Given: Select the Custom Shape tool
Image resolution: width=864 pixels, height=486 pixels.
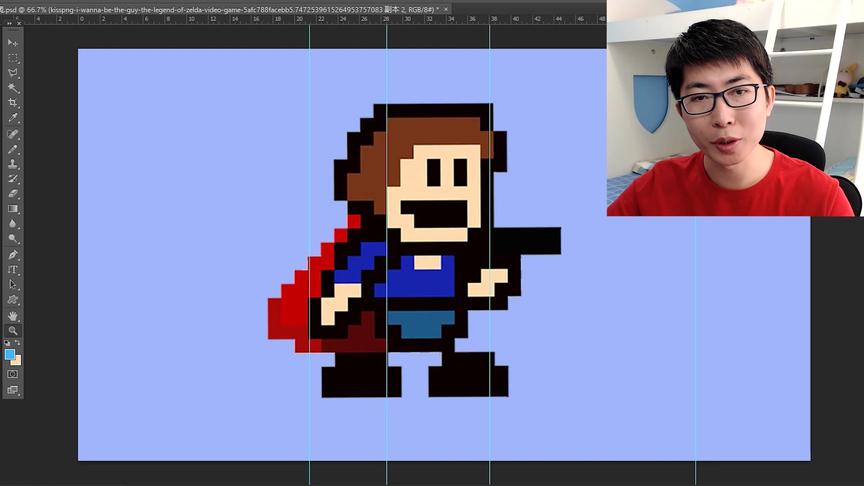Looking at the screenshot, I should (13, 300).
